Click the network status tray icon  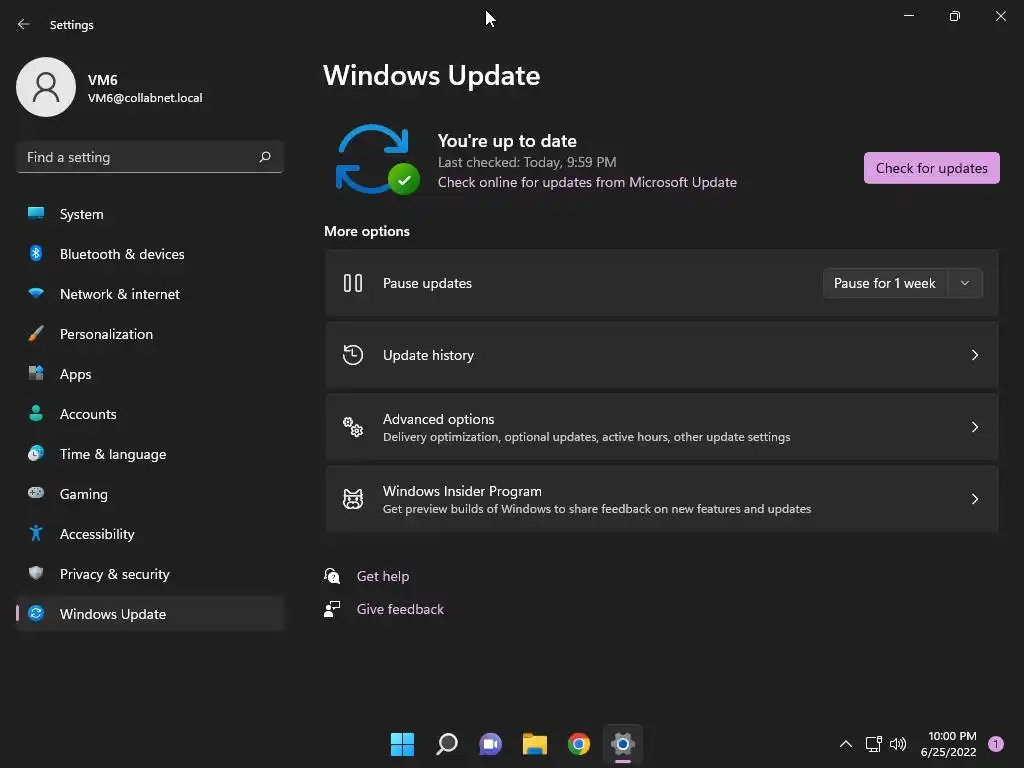873,744
